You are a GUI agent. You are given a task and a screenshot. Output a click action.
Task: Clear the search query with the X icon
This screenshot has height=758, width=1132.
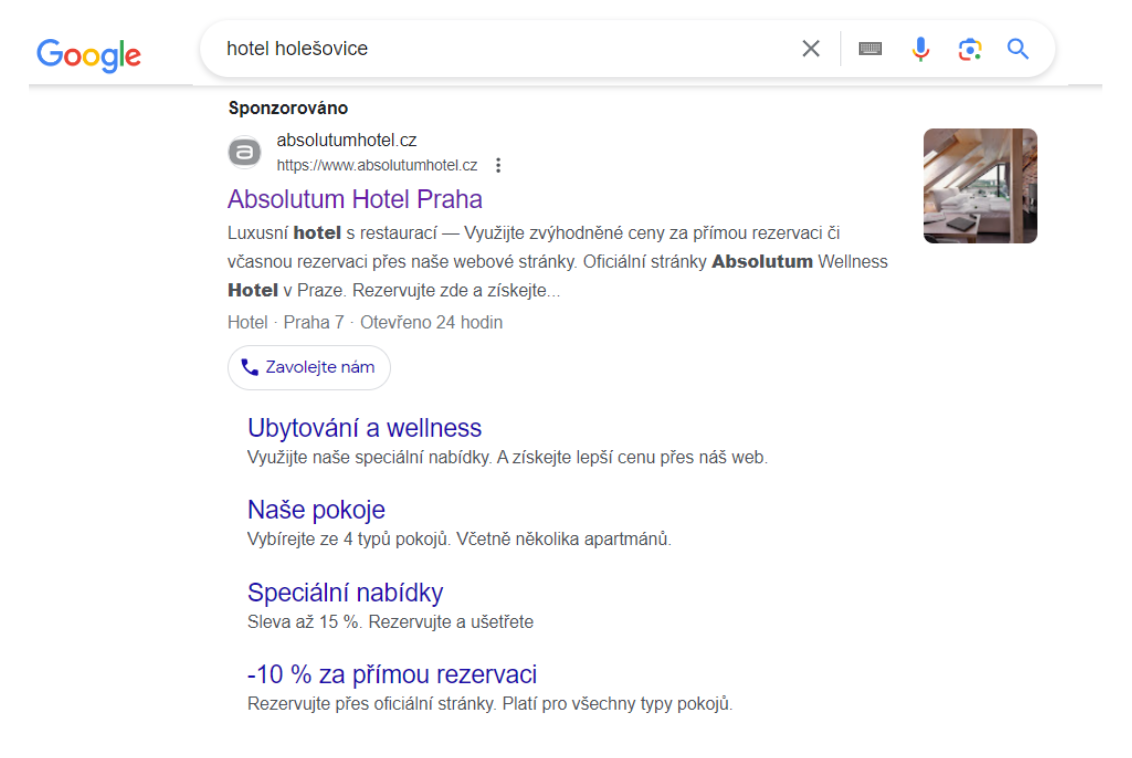click(x=811, y=49)
